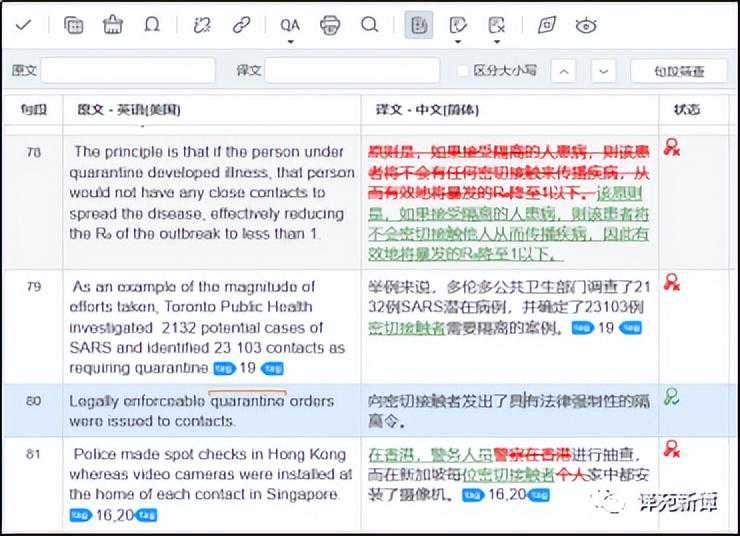The width and height of the screenshot is (740, 536).
Task: Click the chain link icon in toolbar
Action: click(241, 25)
